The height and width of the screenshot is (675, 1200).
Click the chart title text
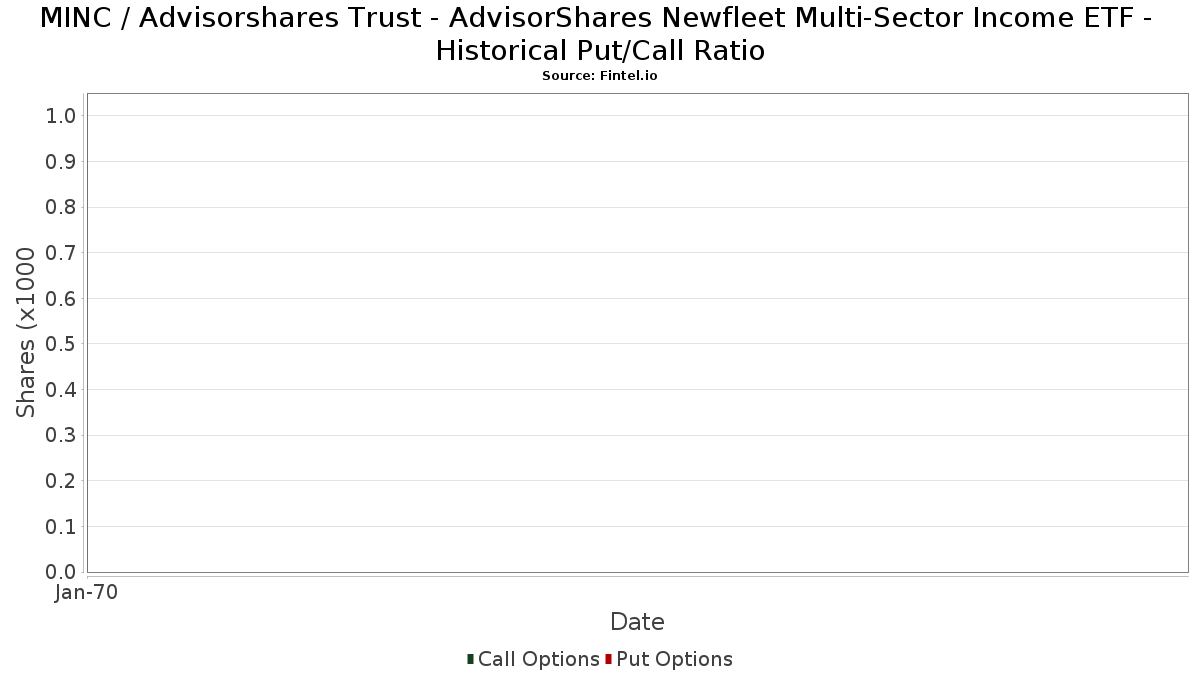tap(600, 33)
